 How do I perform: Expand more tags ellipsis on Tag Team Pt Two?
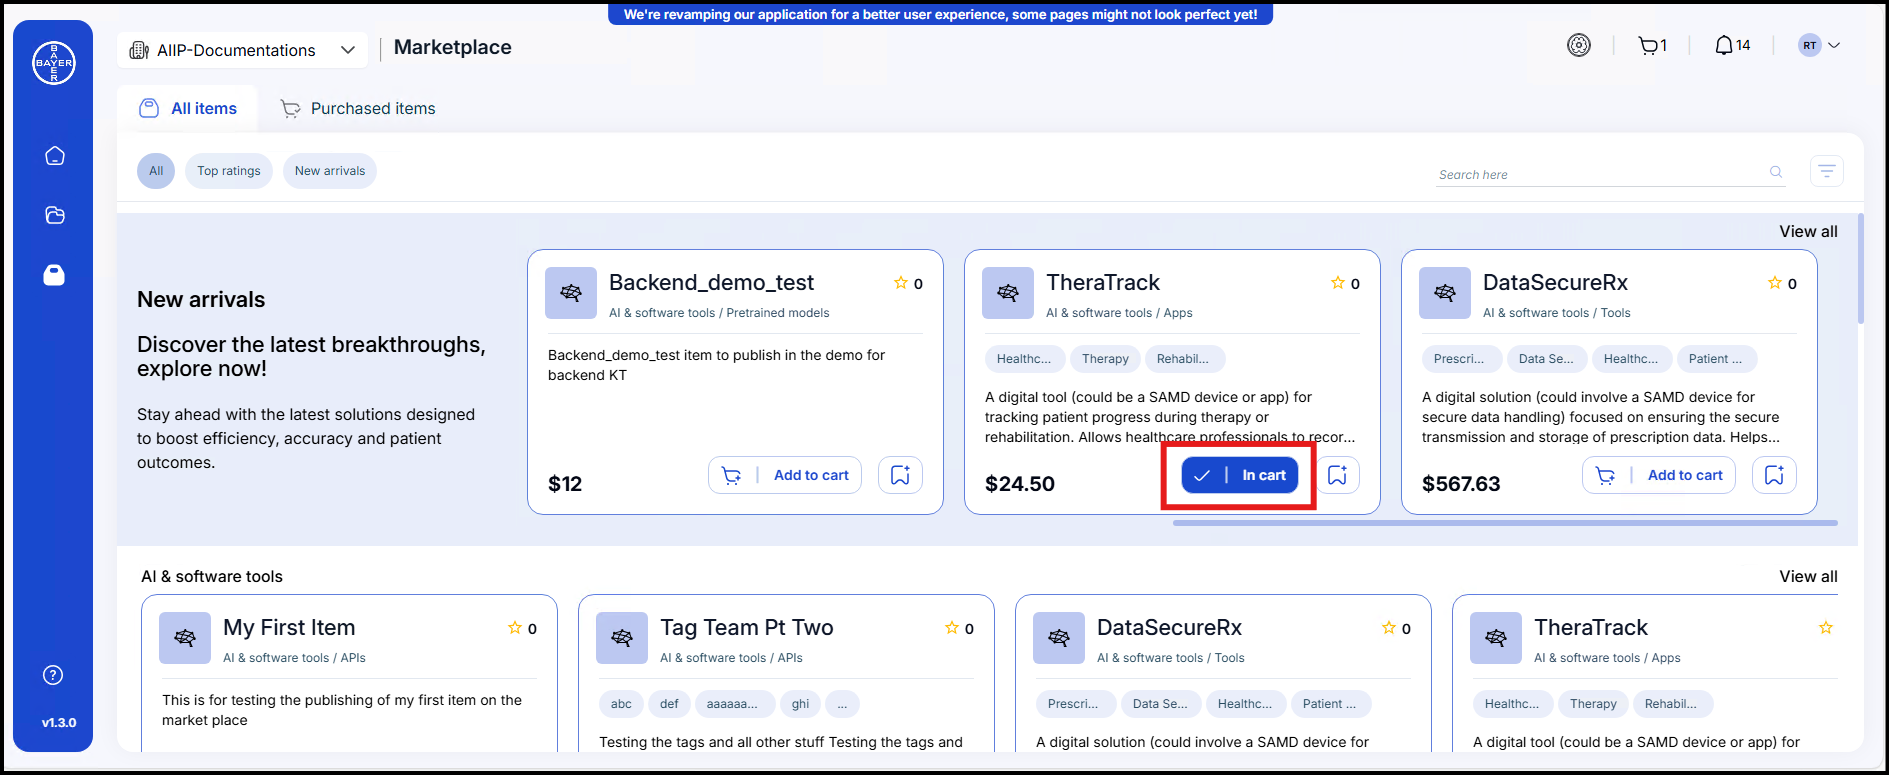(x=842, y=704)
